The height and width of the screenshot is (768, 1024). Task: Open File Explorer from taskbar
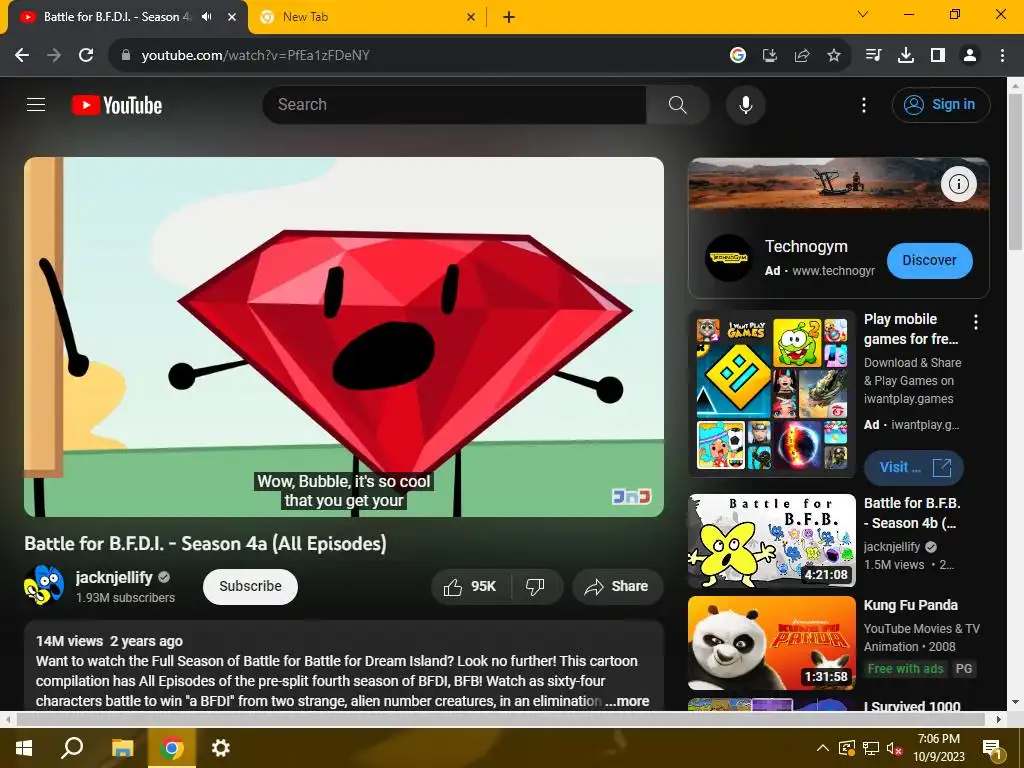tap(122, 748)
